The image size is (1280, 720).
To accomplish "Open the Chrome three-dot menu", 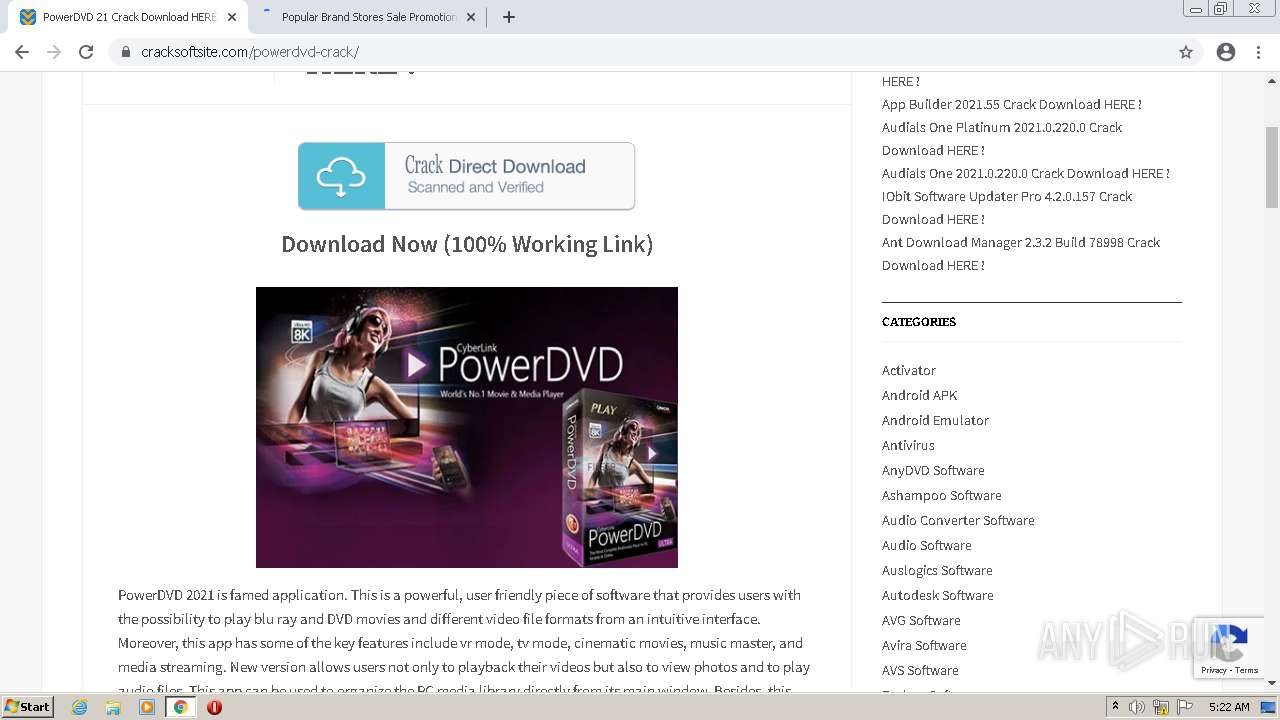I will [x=1258, y=52].
